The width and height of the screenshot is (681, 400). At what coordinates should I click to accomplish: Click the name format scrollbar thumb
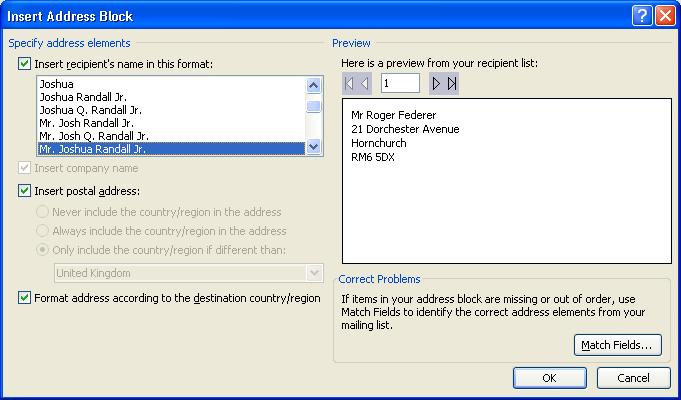pyautogui.click(x=314, y=106)
